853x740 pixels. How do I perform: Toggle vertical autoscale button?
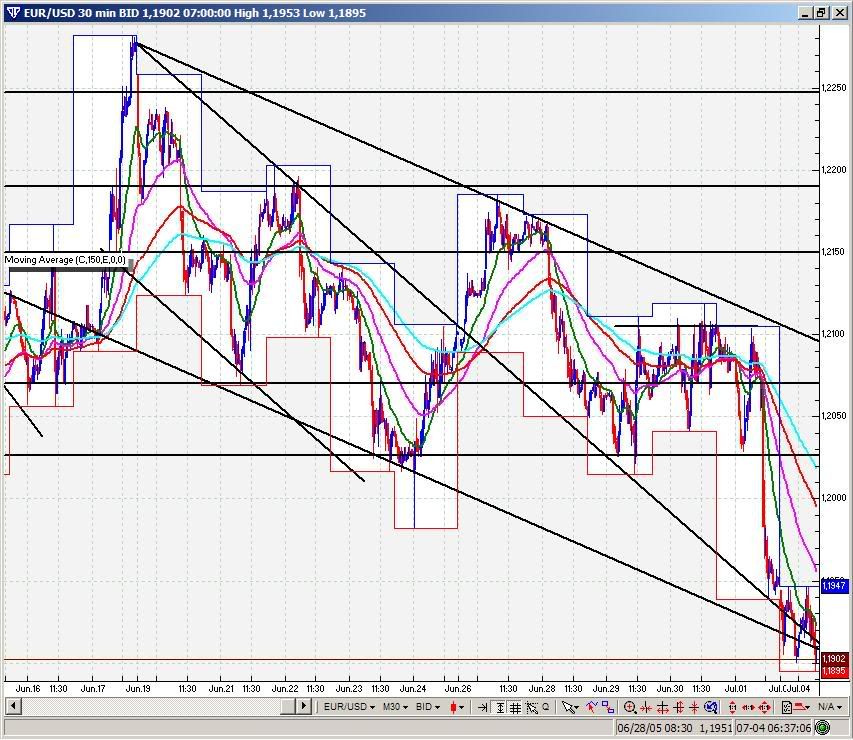[x=499, y=707]
